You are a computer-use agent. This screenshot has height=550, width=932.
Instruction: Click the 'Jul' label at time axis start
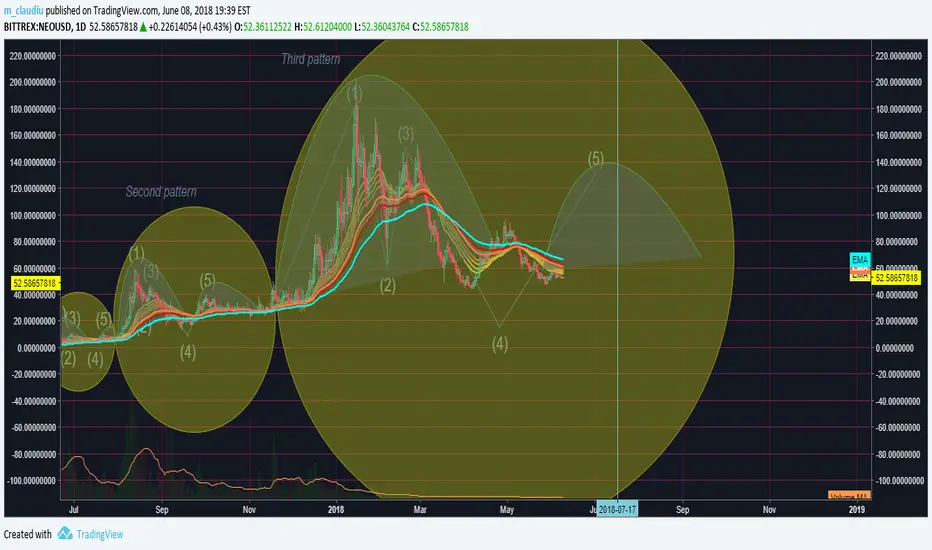(x=74, y=510)
